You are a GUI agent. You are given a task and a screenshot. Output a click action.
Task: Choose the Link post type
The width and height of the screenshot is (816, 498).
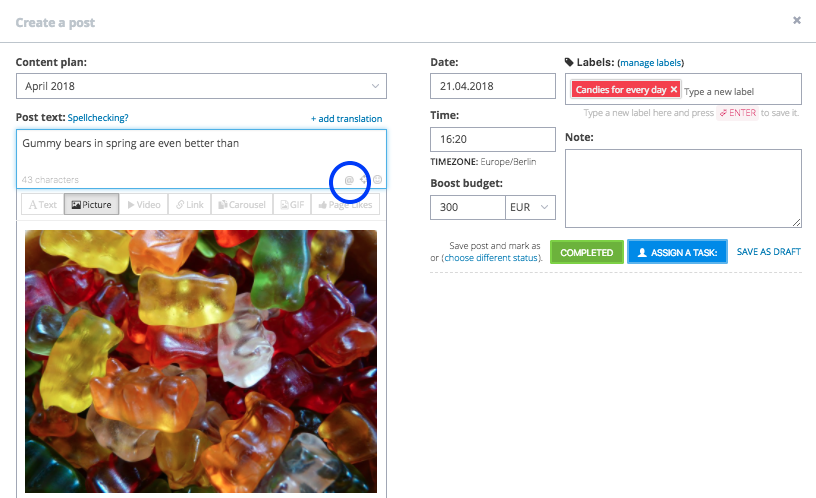(189, 205)
